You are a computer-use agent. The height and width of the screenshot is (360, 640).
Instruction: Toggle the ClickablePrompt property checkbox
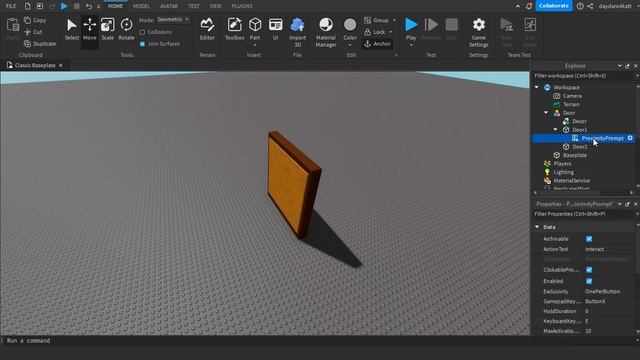coord(589,270)
